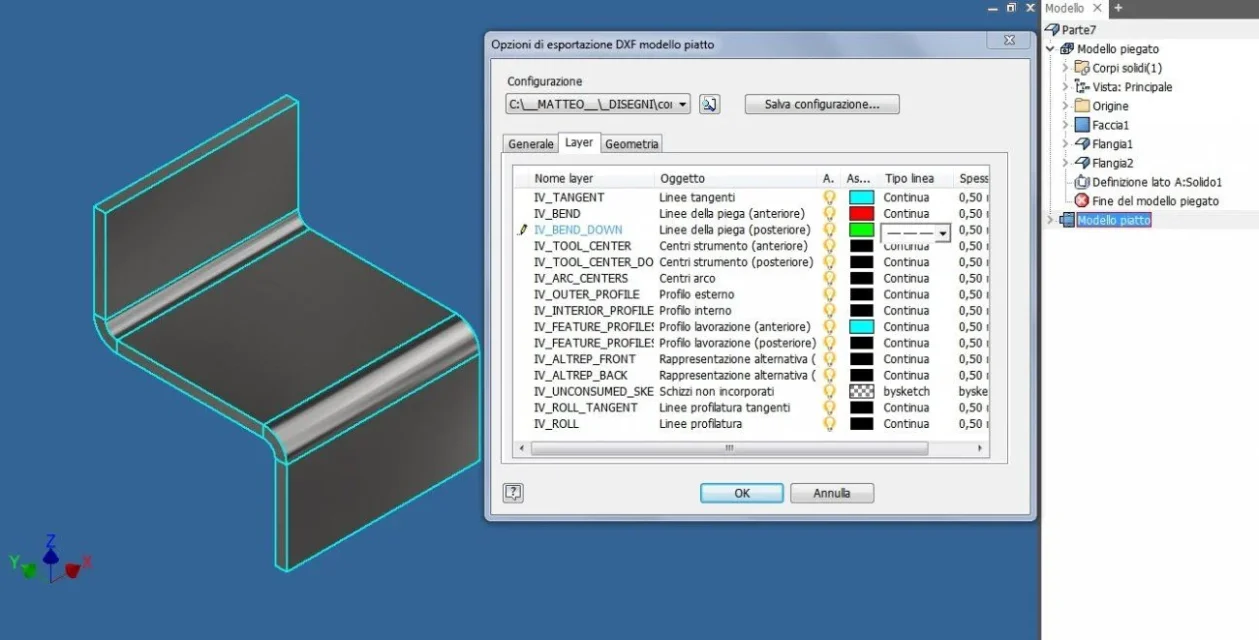This screenshot has width=1259, height=640.
Task: Toggle the lightbulb for the IV_ARC_CENTERS layer
Action: [829, 278]
